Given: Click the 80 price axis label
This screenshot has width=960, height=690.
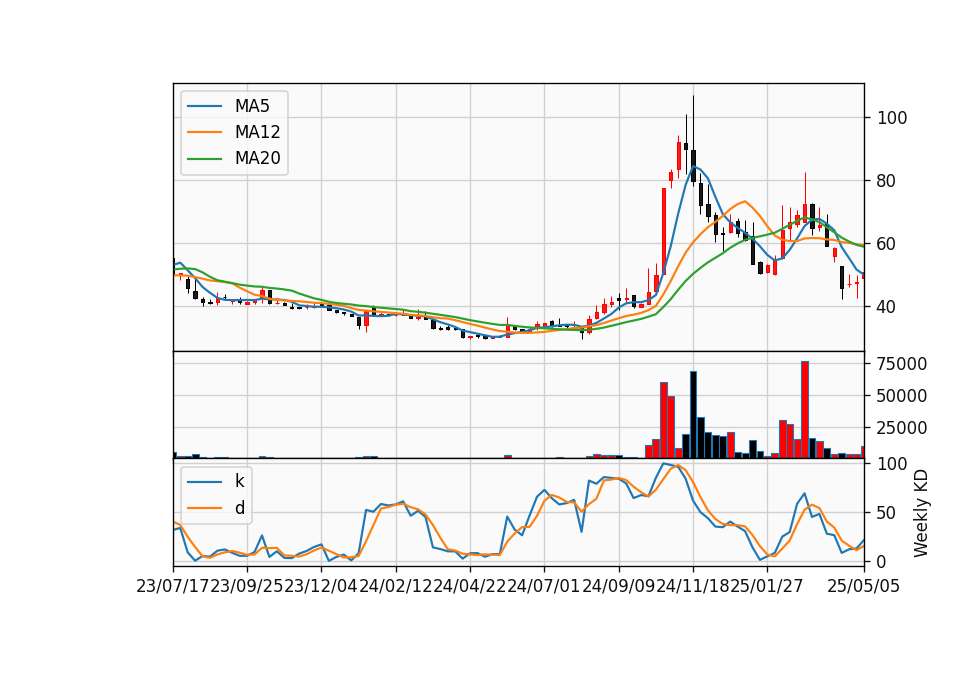Looking at the screenshot, I should 887,181.
